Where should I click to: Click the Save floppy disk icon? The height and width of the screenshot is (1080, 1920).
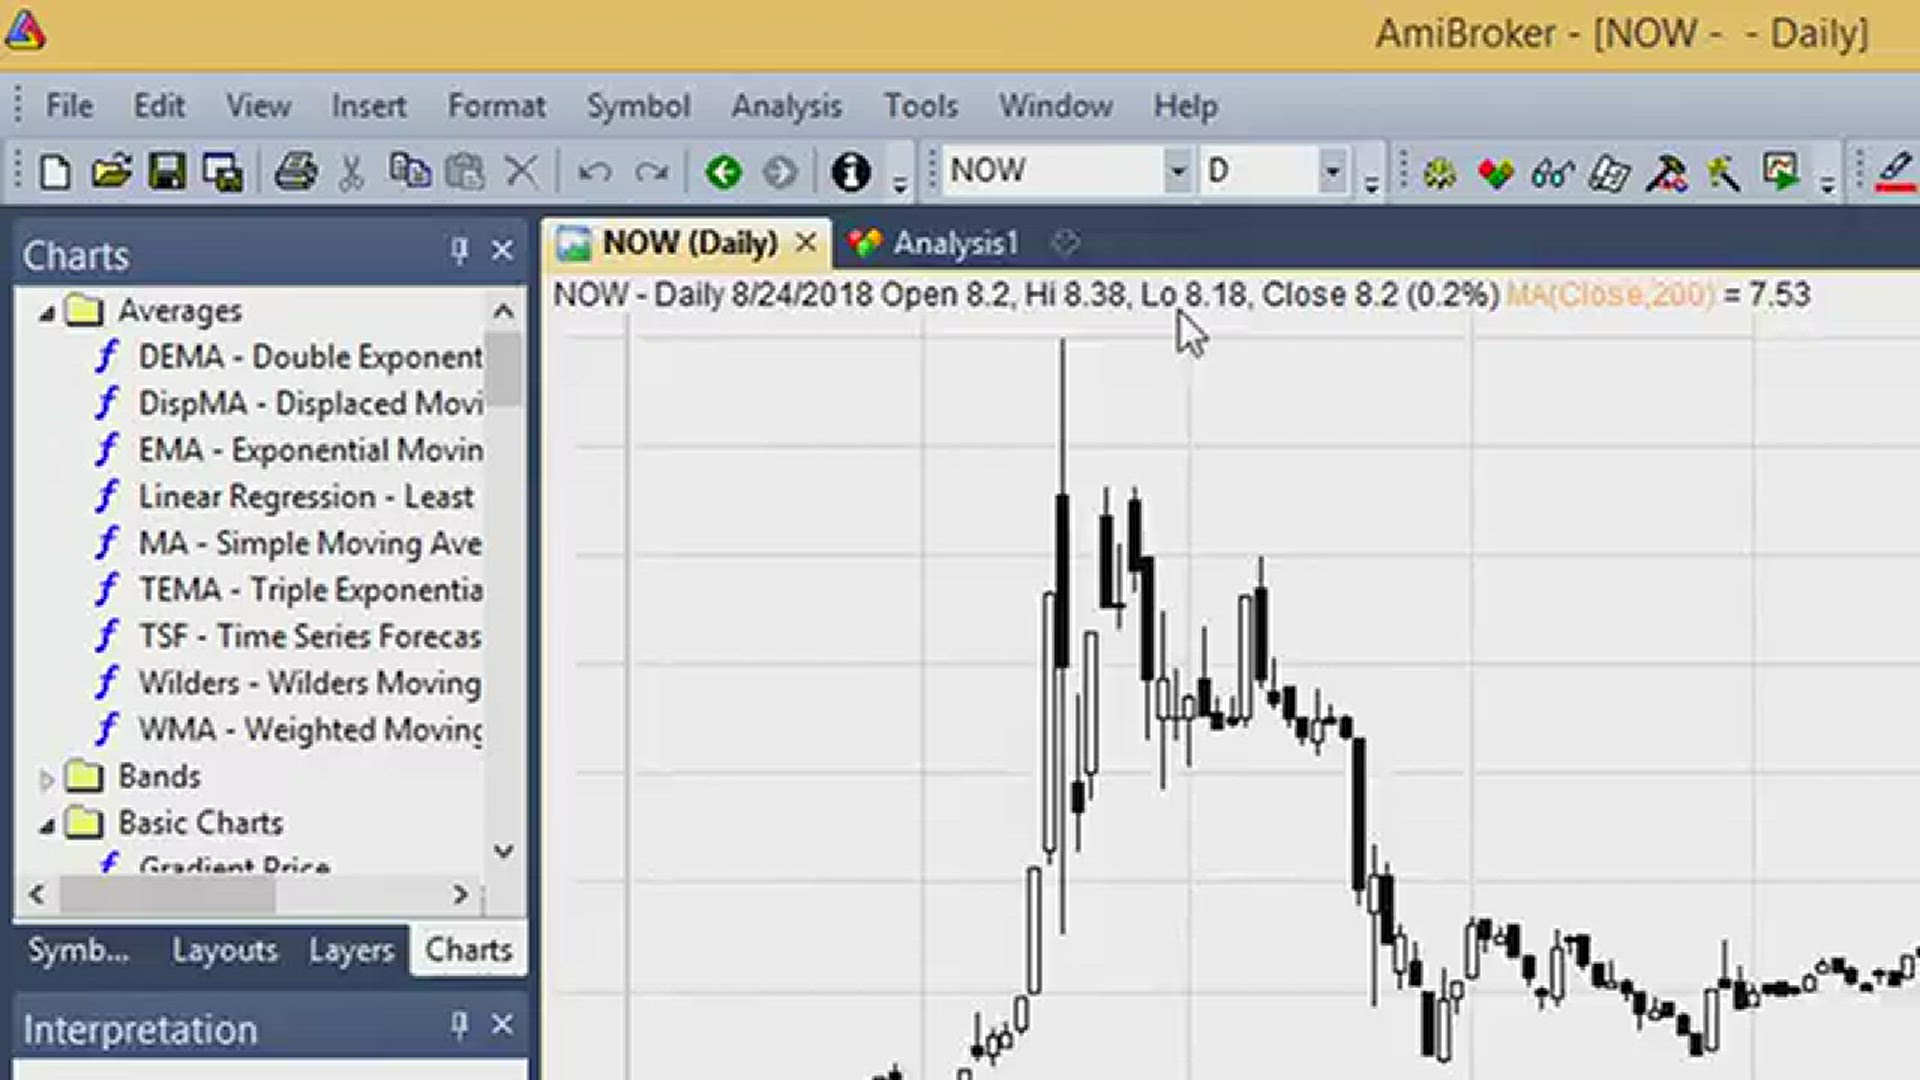click(x=167, y=172)
